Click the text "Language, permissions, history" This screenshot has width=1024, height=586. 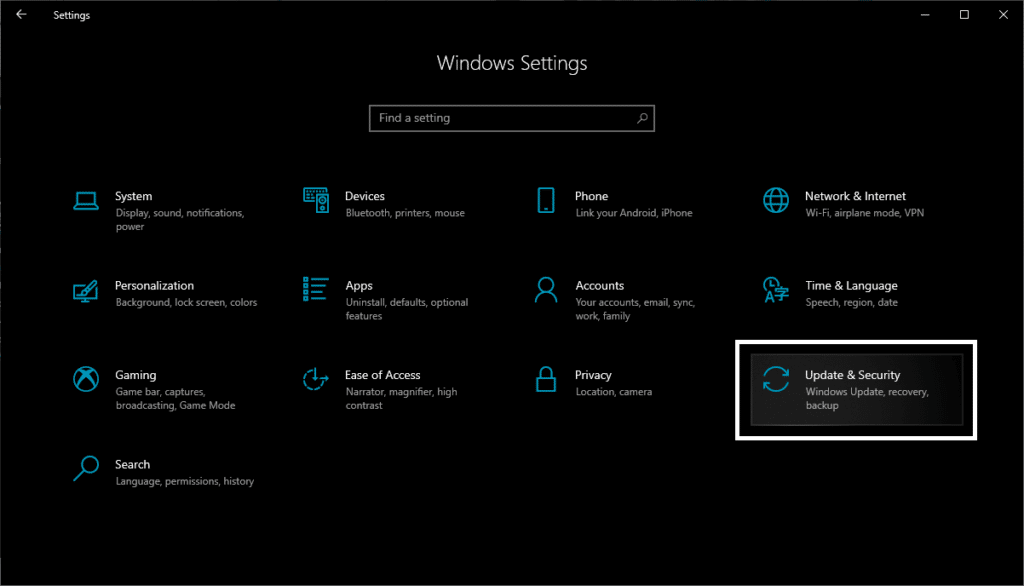point(185,481)
